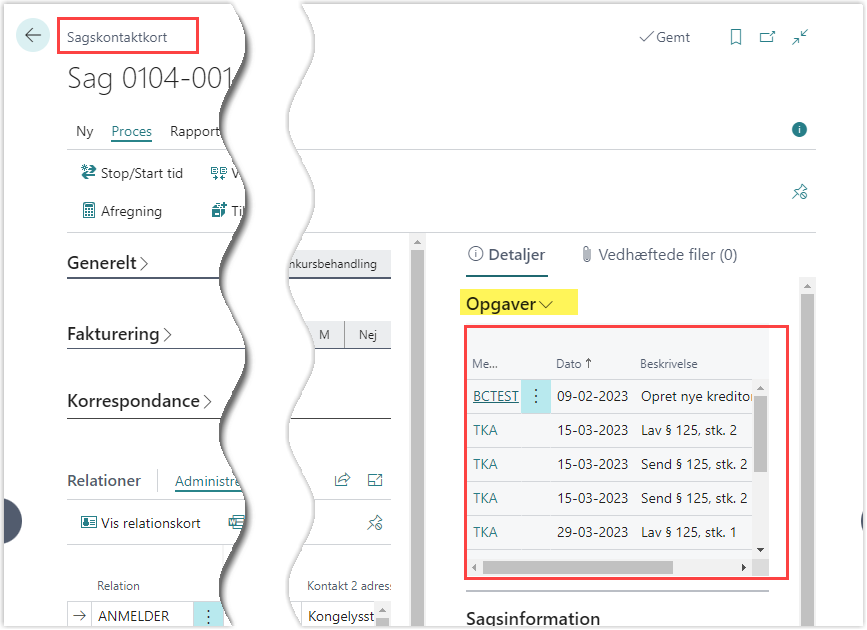The image size is (867, 630).
Task: Pin the action bar at top right
Action: click(x=799, y=192)
